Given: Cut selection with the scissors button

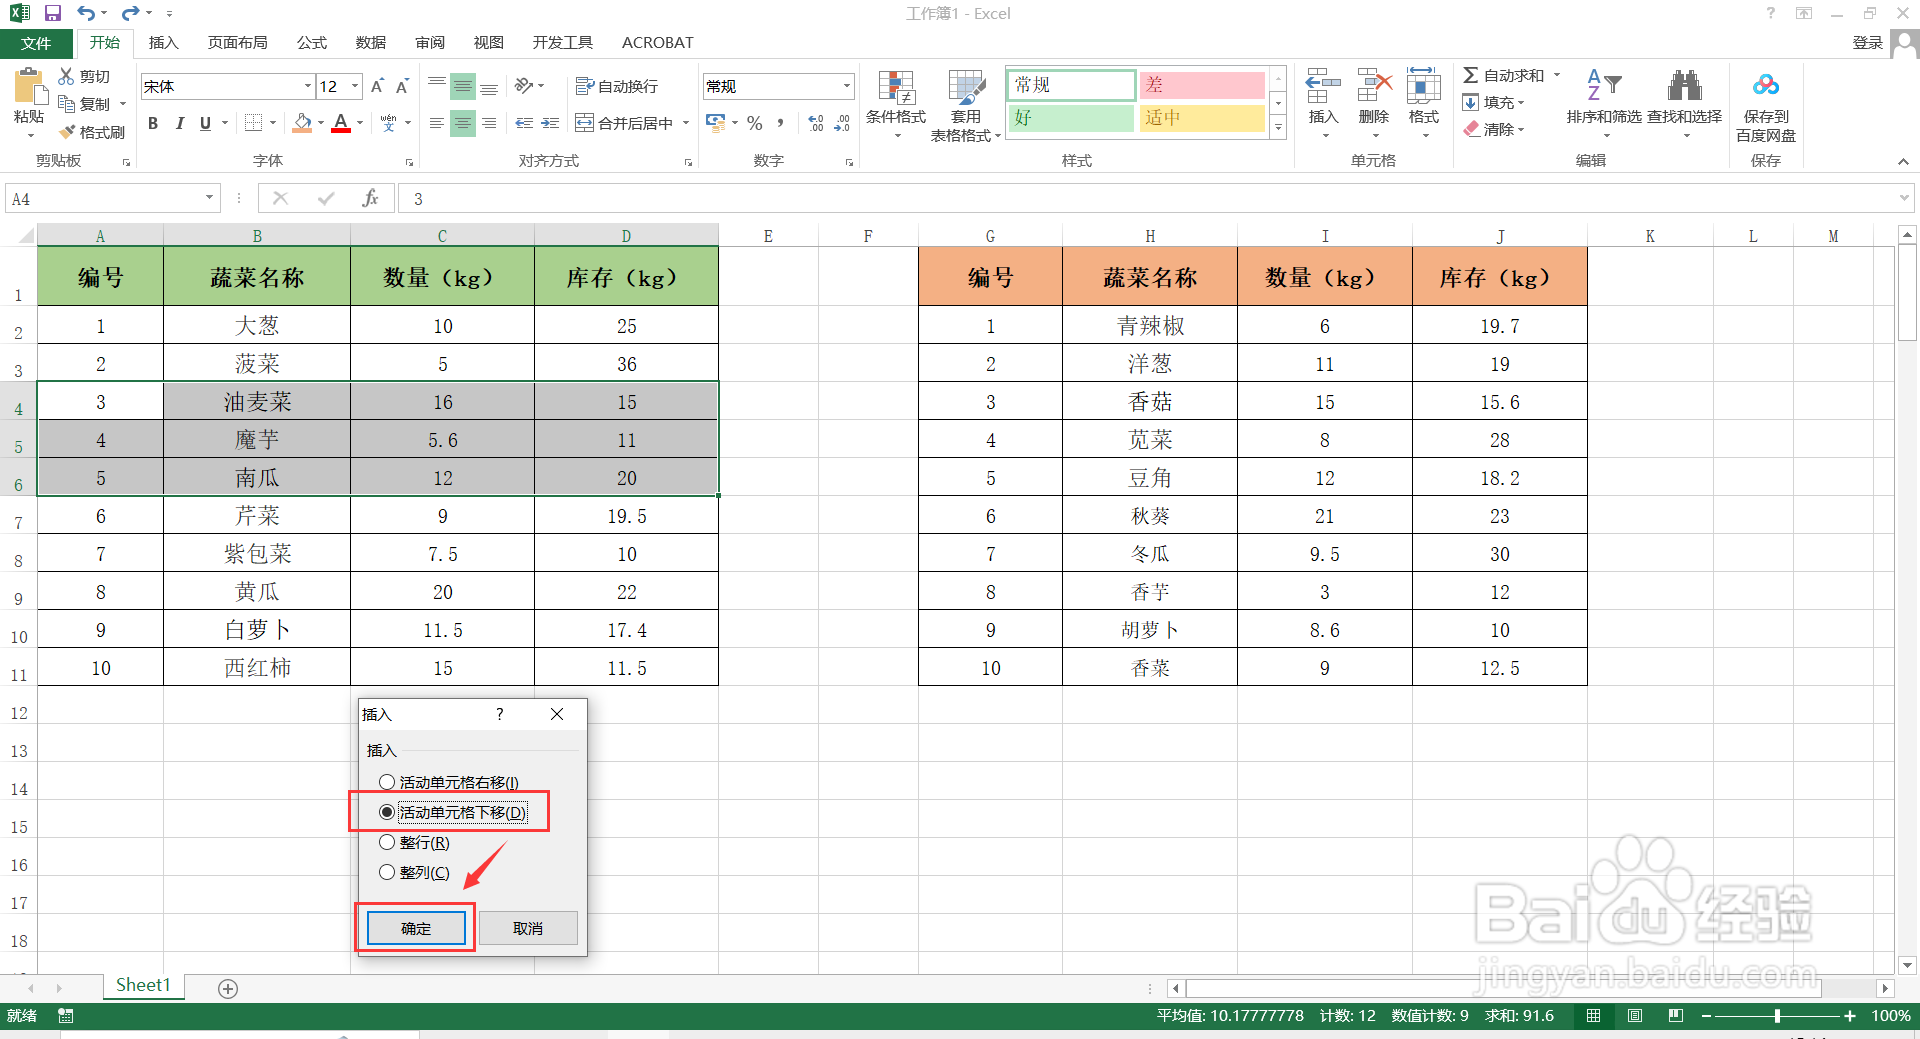Looking at the screenshot, I should (84, 76).
